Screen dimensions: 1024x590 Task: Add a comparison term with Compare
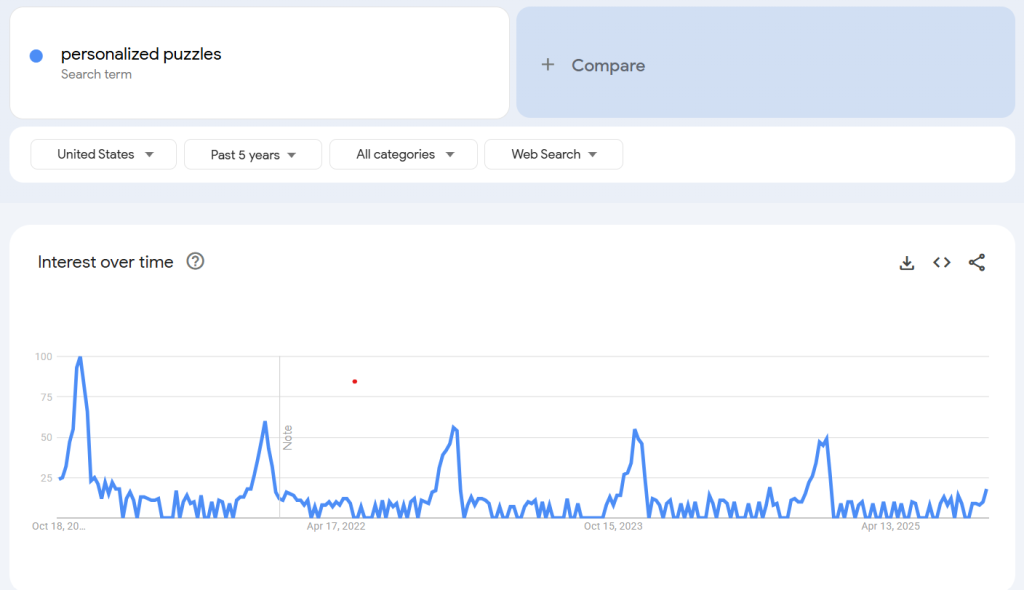[x=608, y=65]
